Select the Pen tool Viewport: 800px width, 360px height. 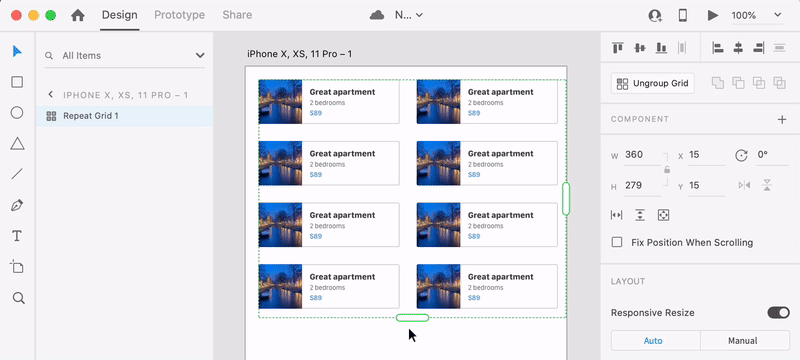point(17,205)
